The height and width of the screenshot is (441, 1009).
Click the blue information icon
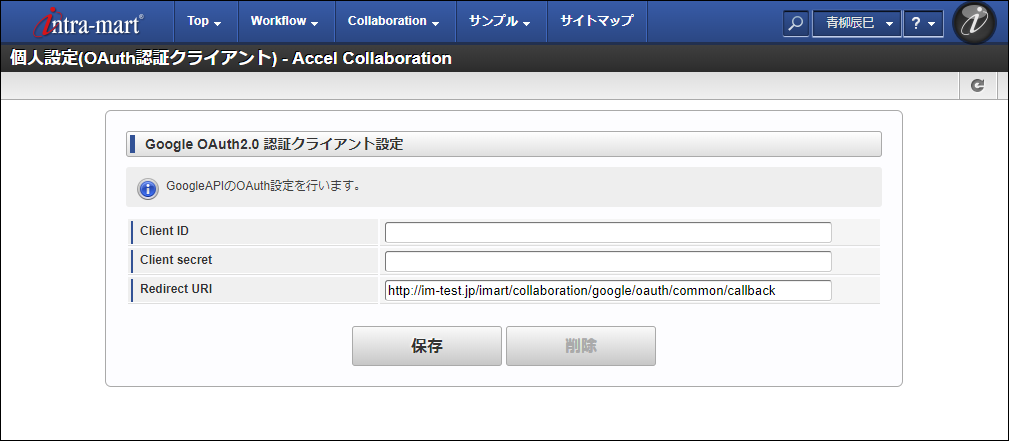148,189
